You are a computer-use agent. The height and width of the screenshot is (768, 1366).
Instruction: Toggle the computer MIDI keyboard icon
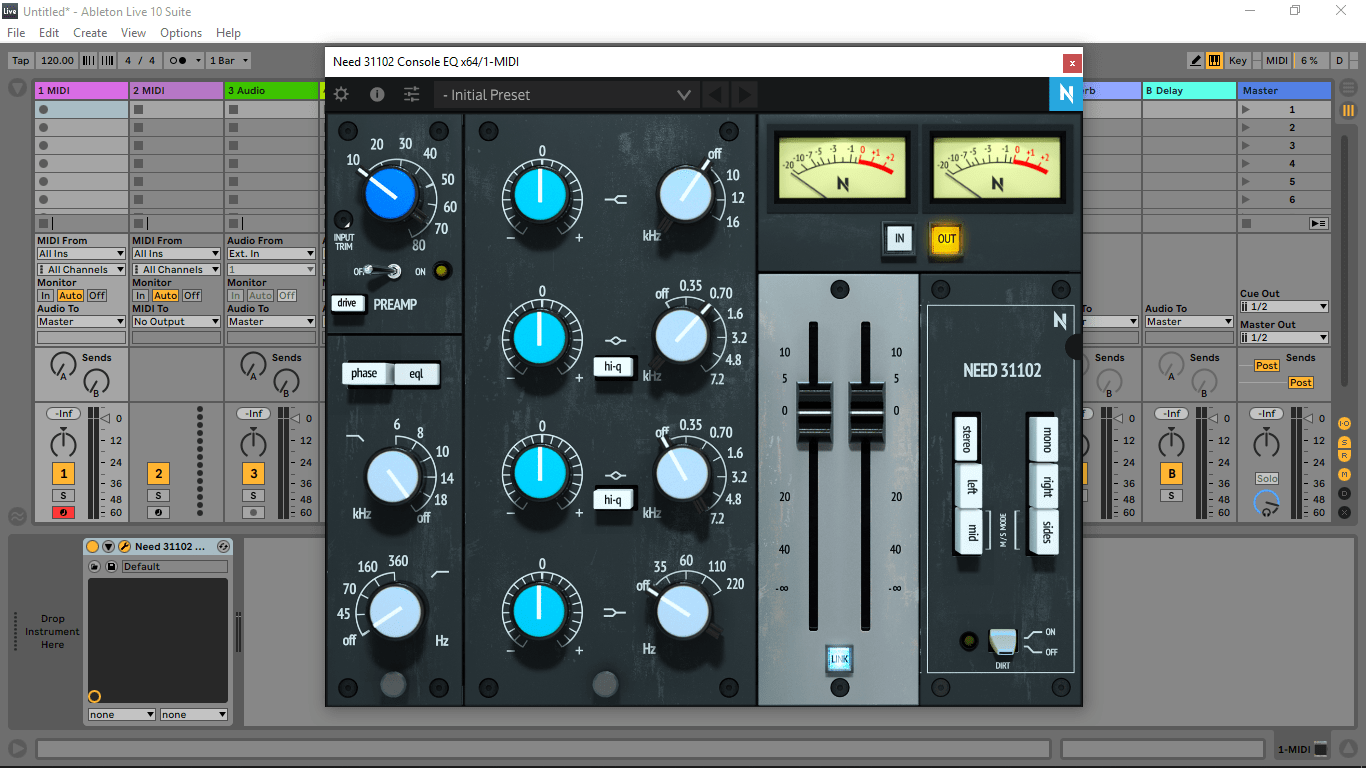click(x=1214, y=60)
